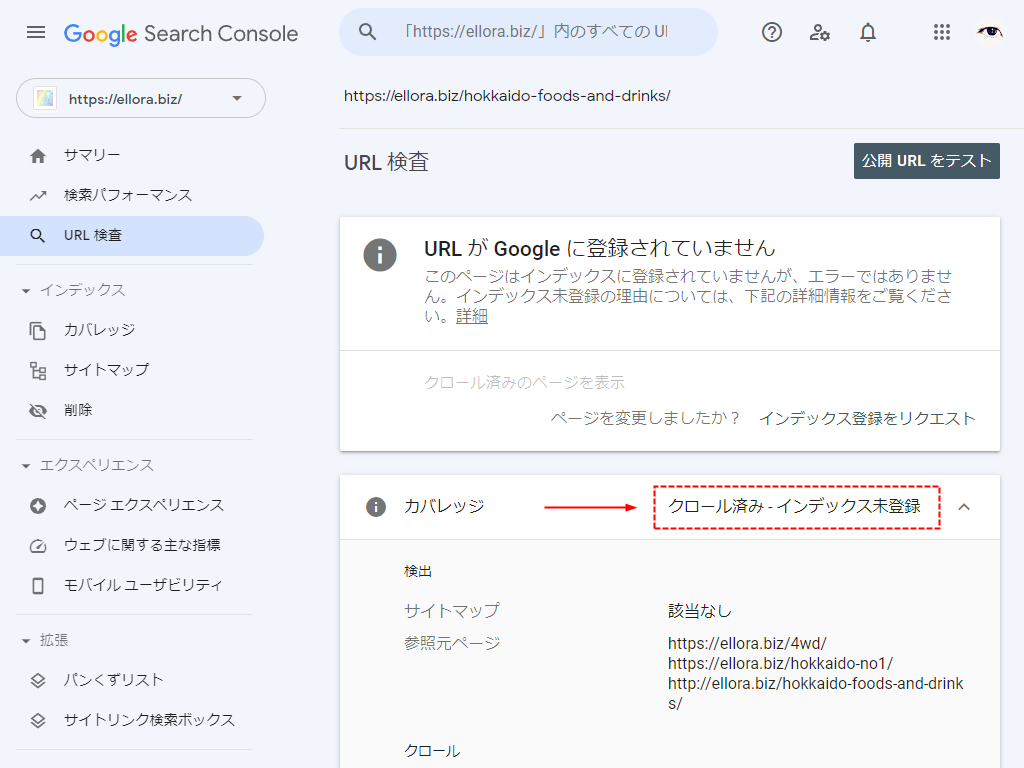Click the URL inspection search field
Viewport: 1024px width, 768px height.
[x=528, y=32]
